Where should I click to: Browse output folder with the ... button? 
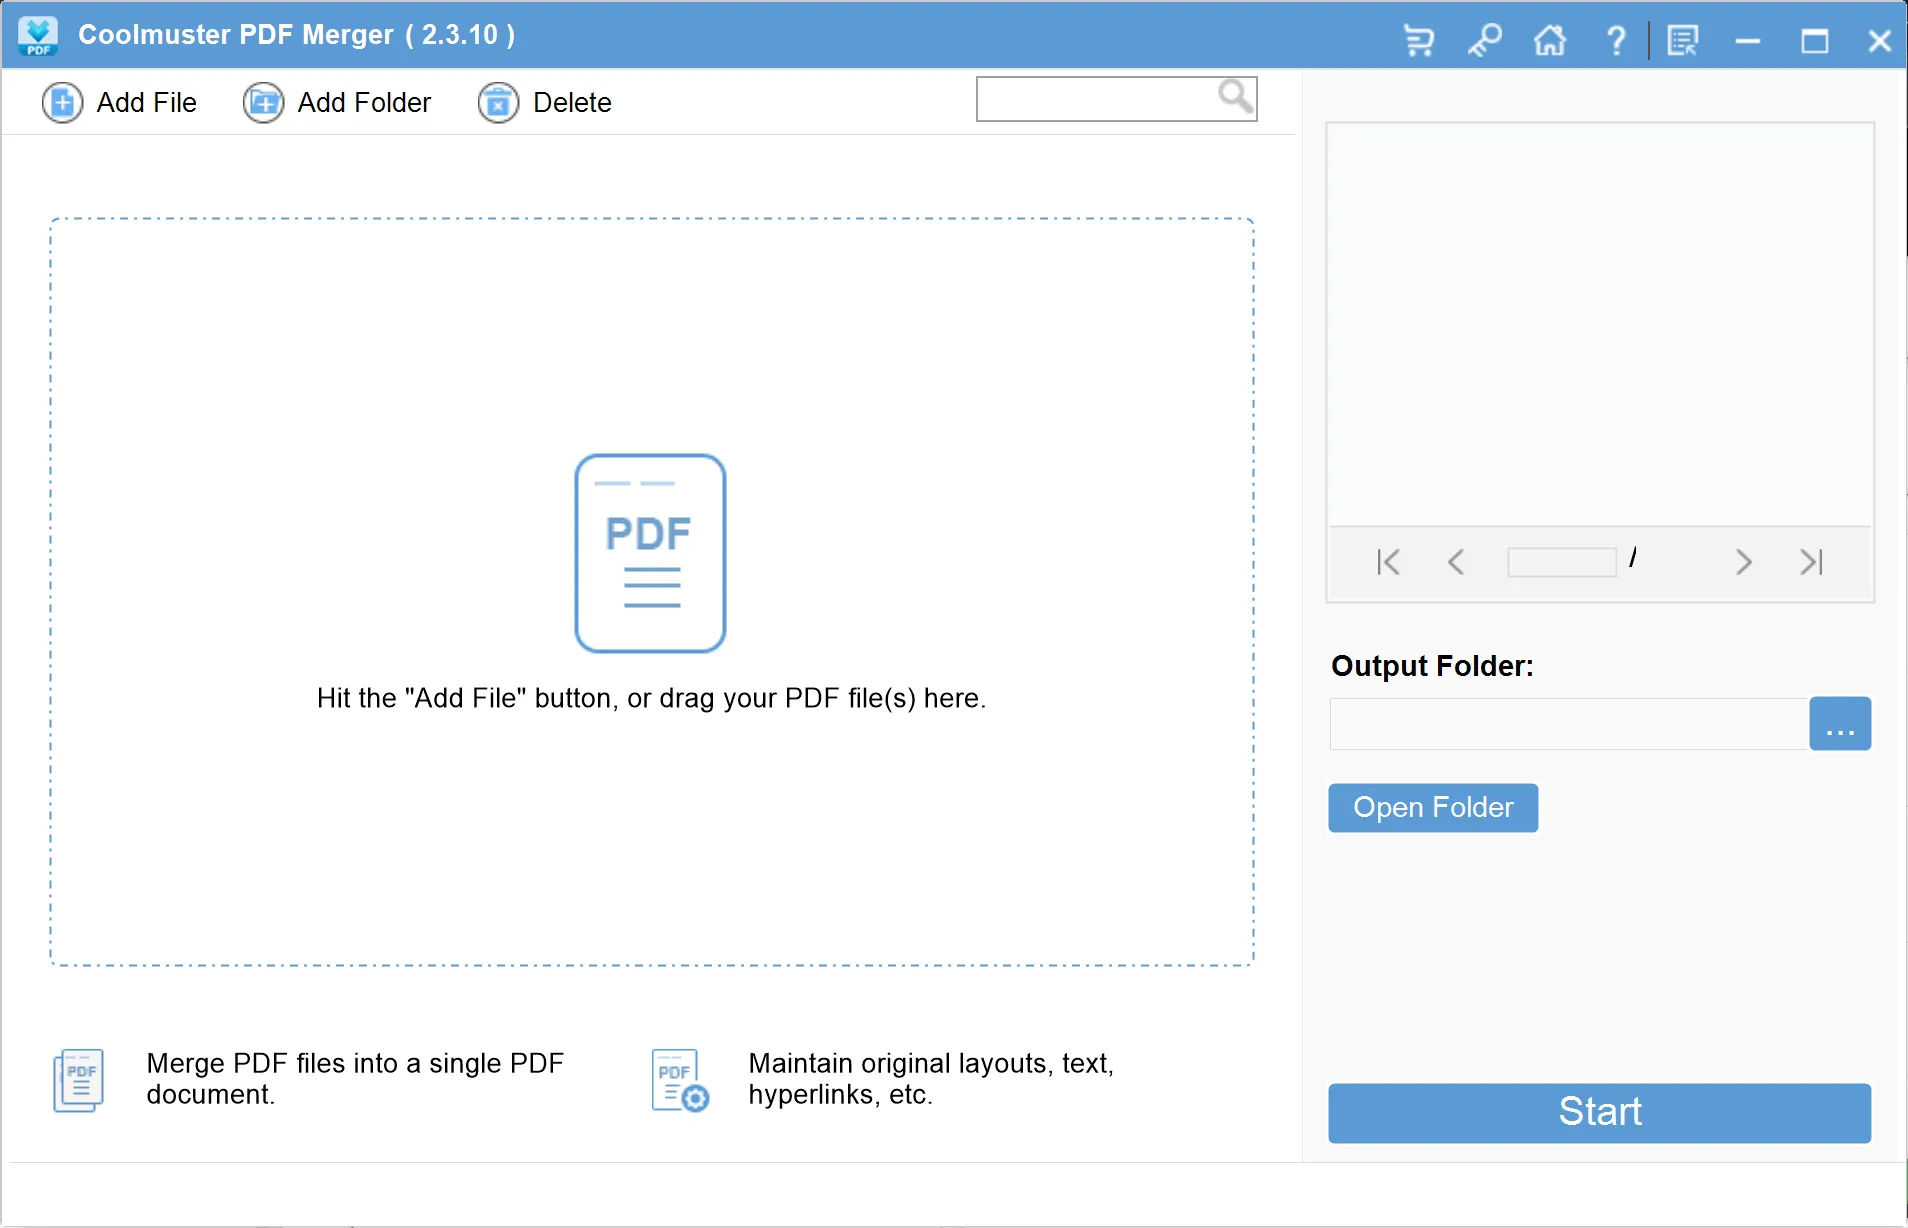1840,724
